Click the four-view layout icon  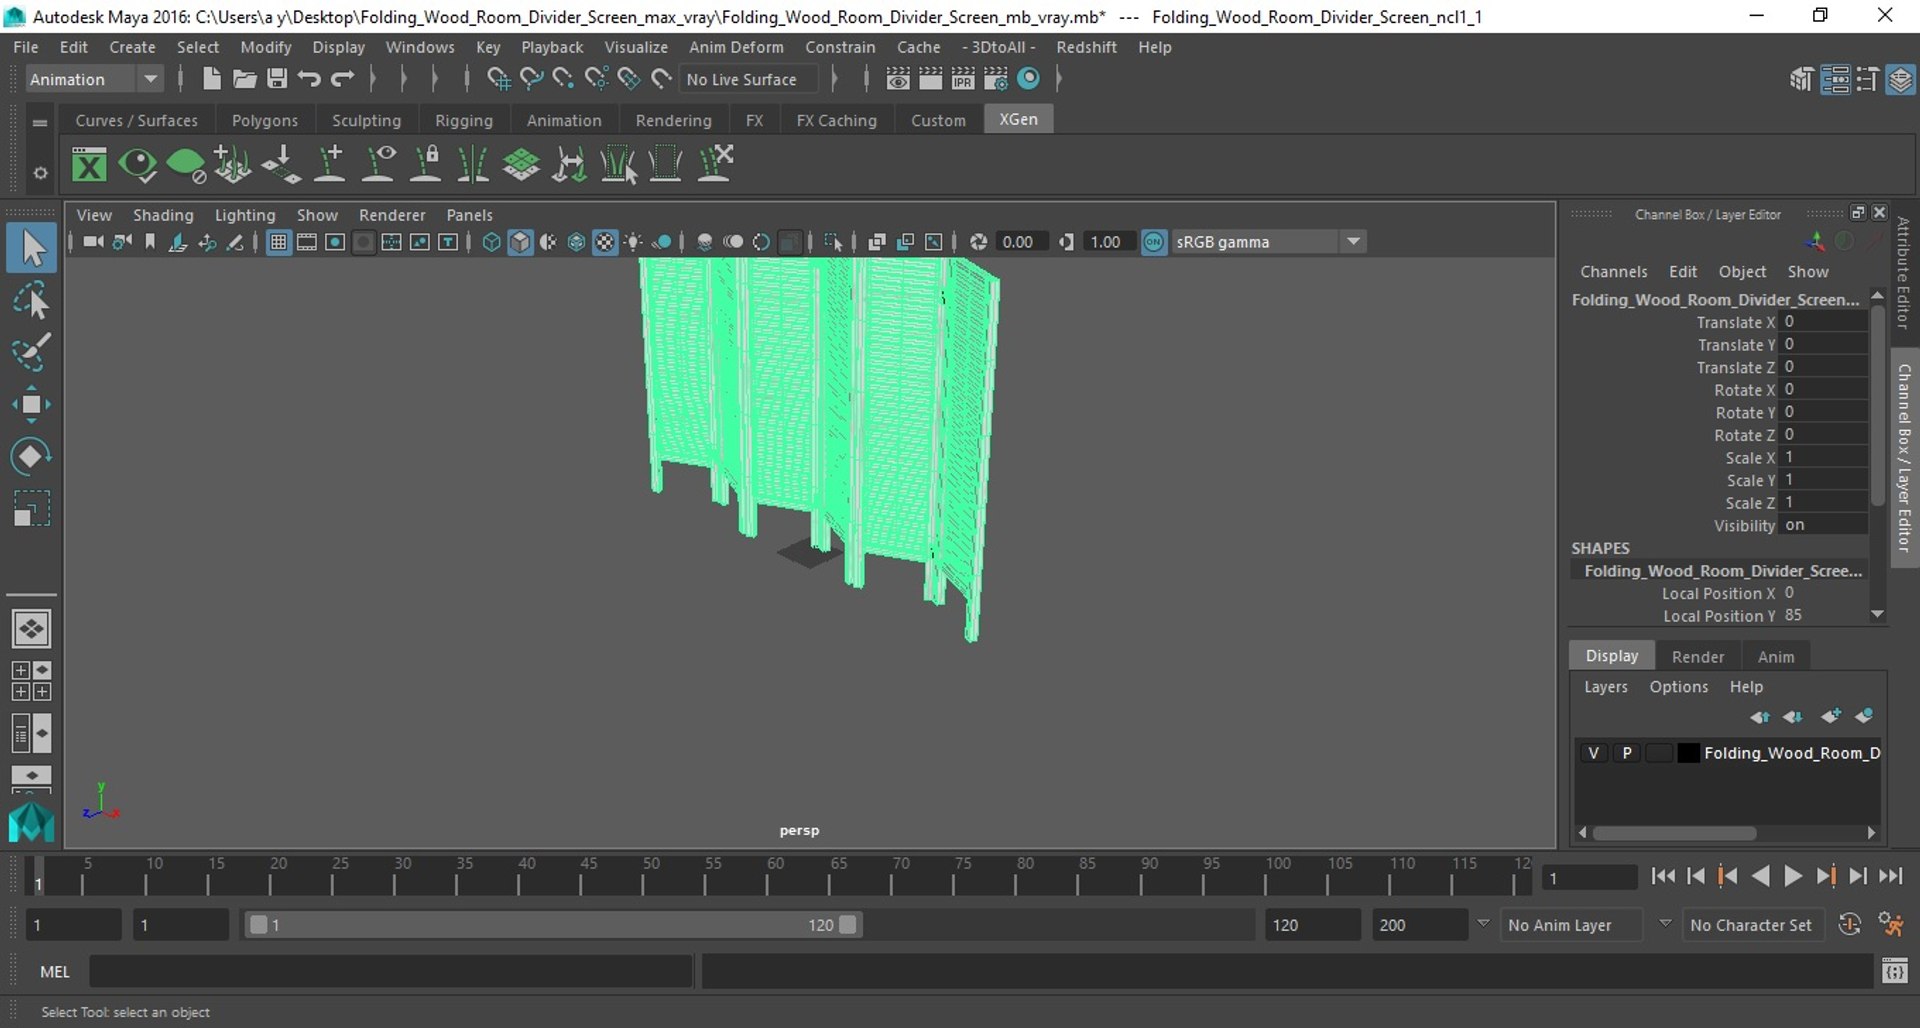tap(31, 681)
